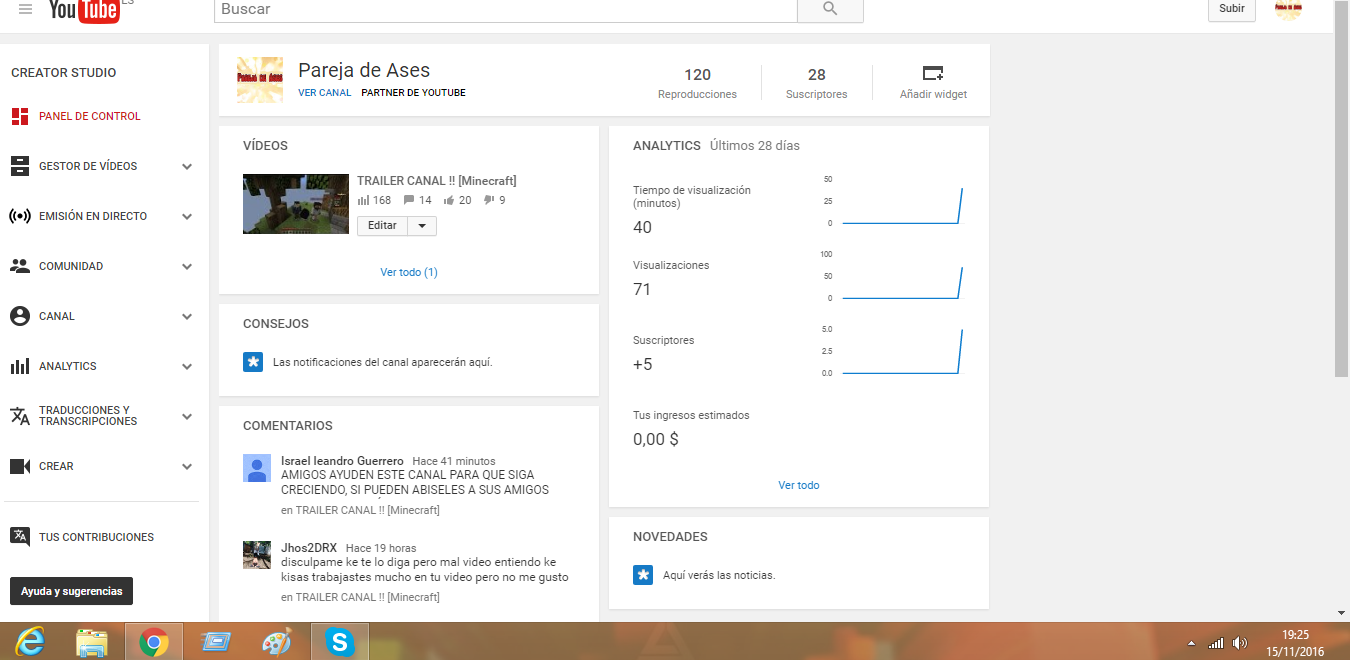Open the account avatar in top bar

click(1289, 9)
